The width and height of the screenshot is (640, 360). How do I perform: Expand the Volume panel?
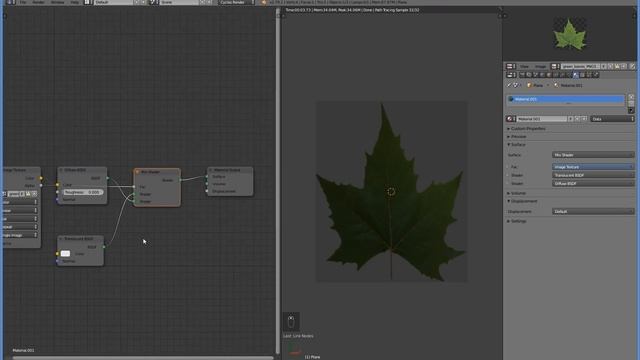[516, 193]
